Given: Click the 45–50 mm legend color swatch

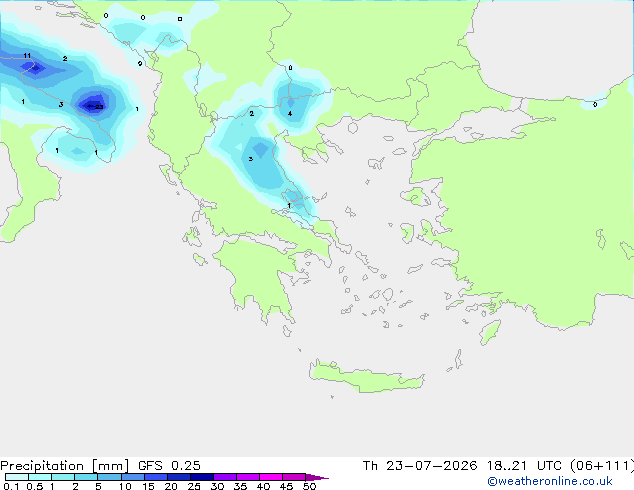Looking at the screenshot, I should [x=294, y=477].
